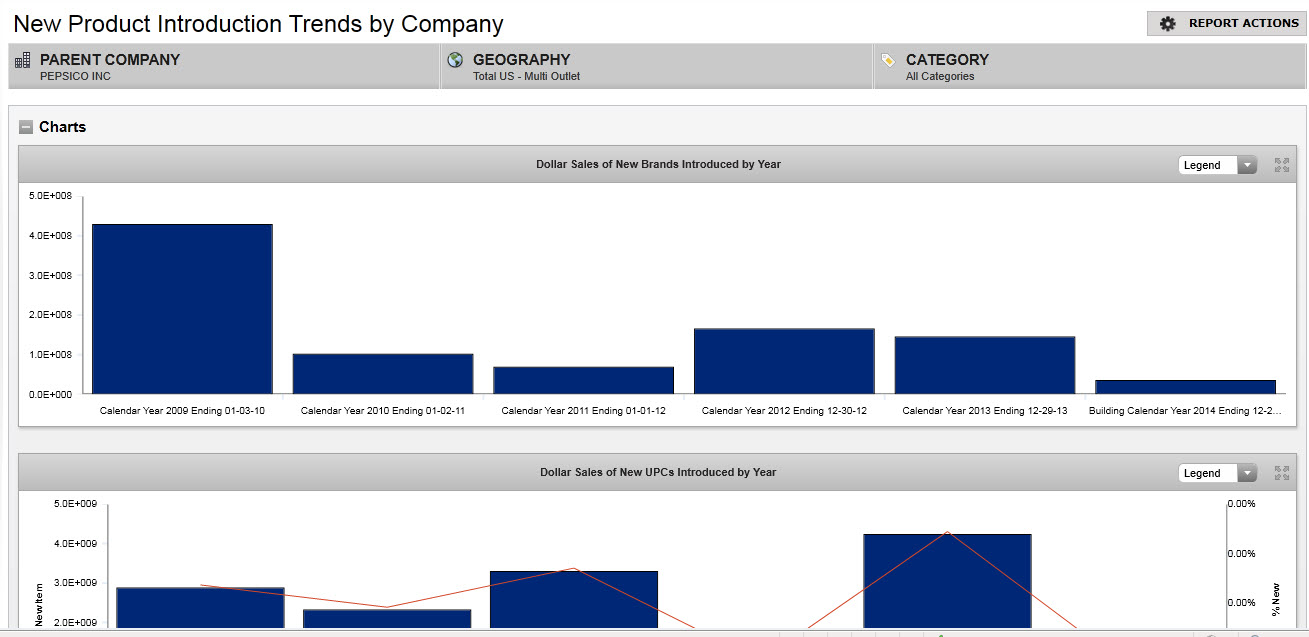The height and width of the screenshot is (637, 1309).
Task: Click the red line's peak in UPCs chart
Action: click(x=947, y=532)
